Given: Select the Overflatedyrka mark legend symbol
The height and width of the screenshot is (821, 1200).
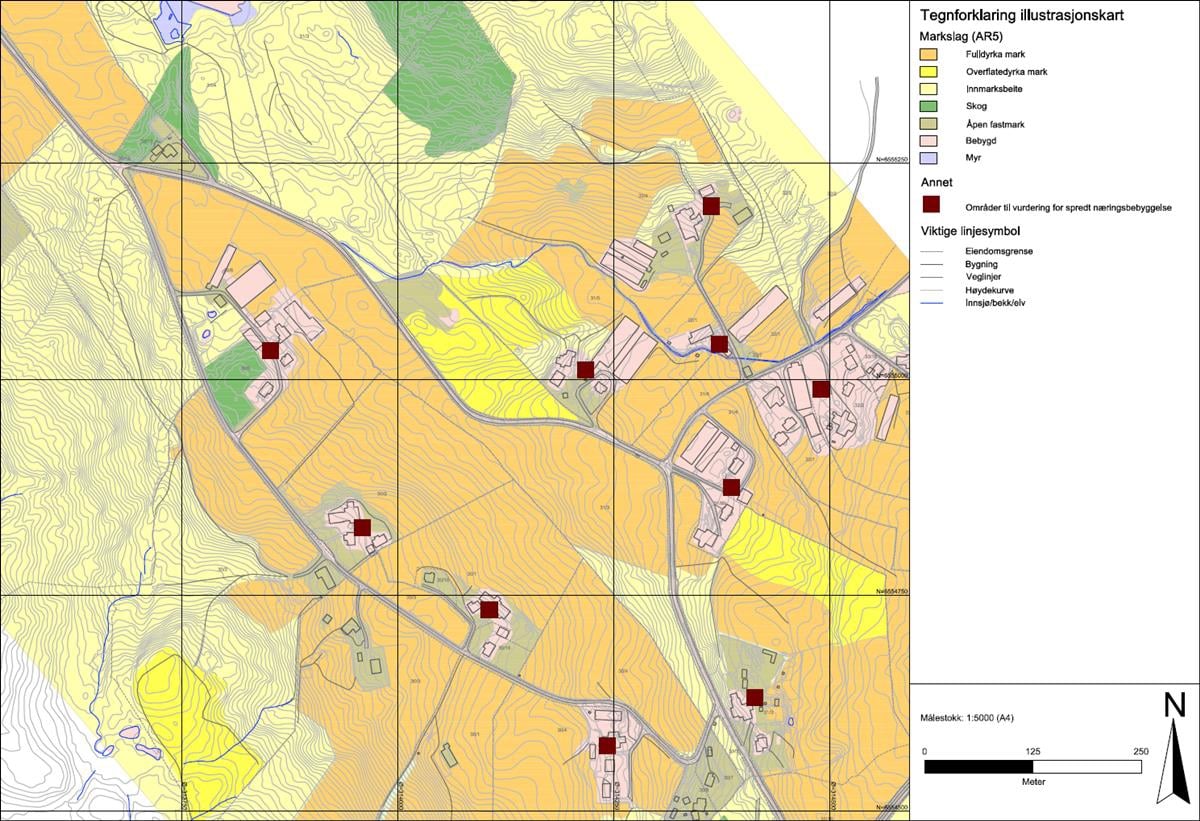Looking at the screenshot, I should coord(929,71).
